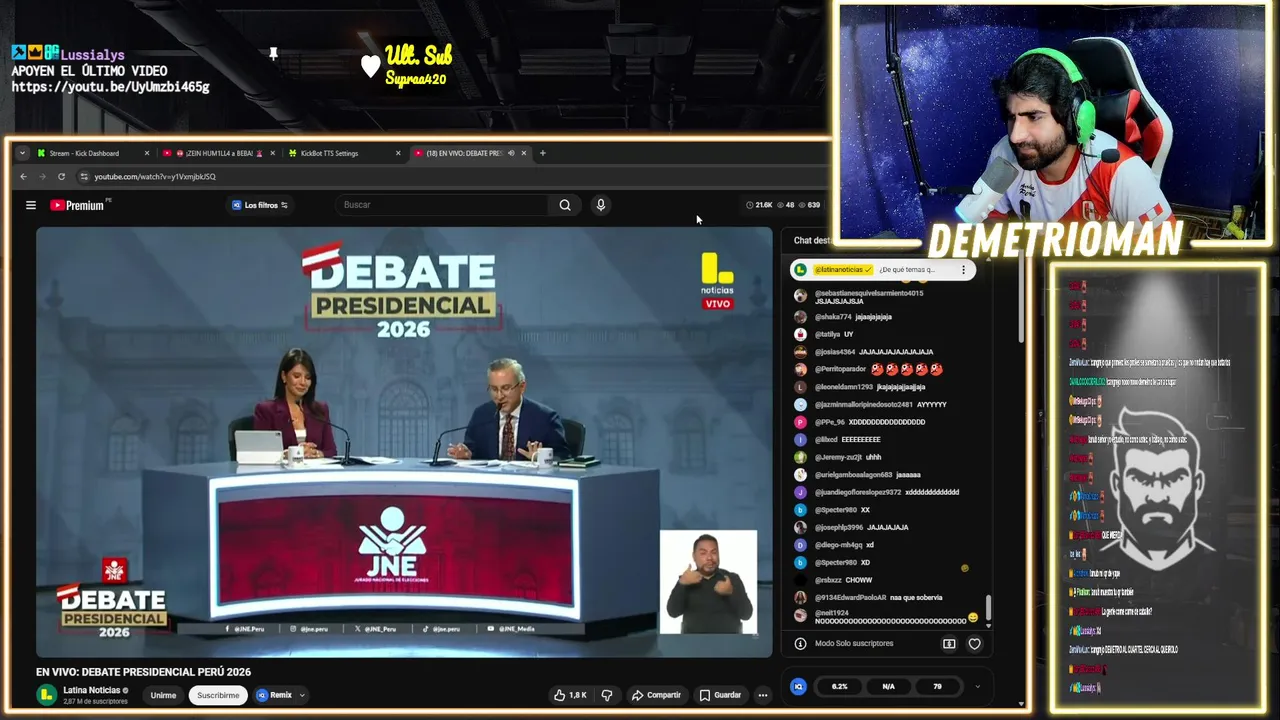Open Los filtros options
Screen dimensions: 1280x720
pos(260,205)
